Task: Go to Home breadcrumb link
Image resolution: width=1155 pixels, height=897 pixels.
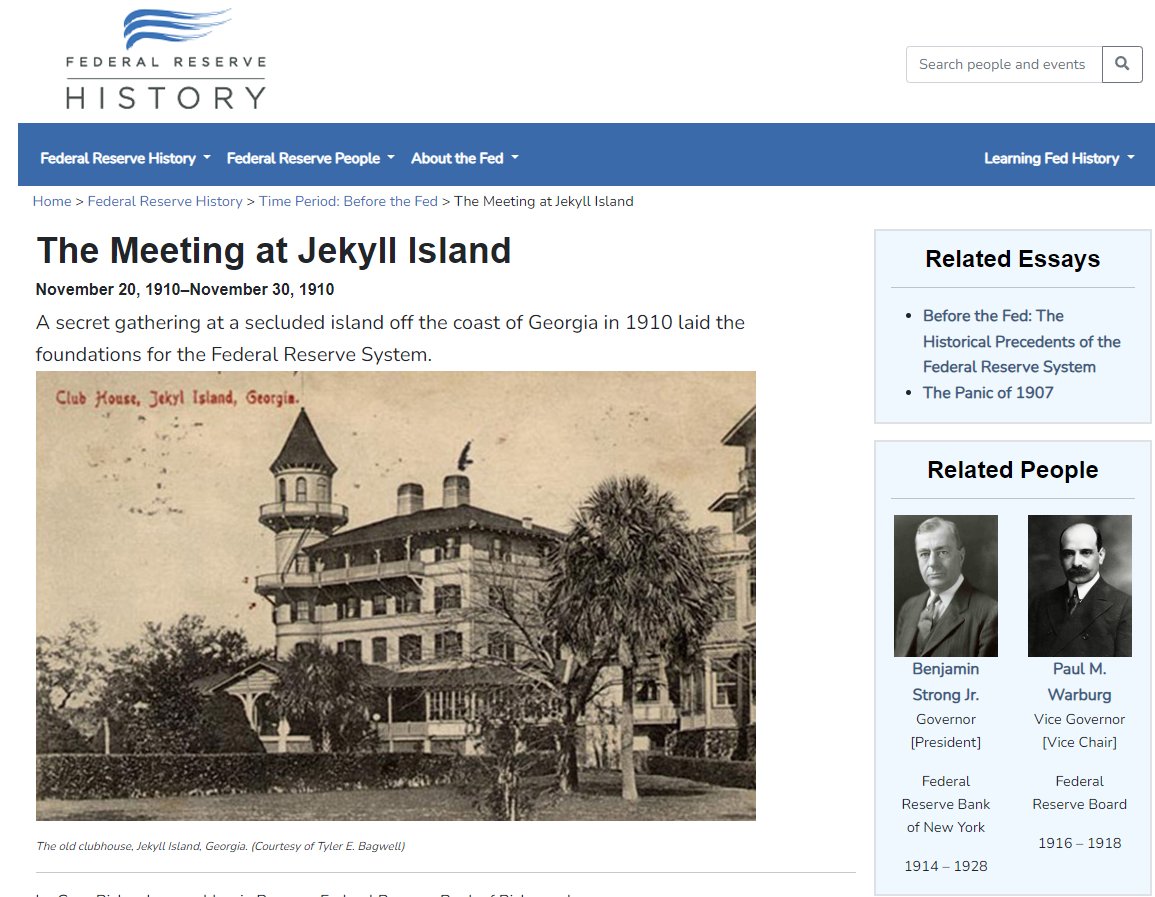Action: [52, 201]
